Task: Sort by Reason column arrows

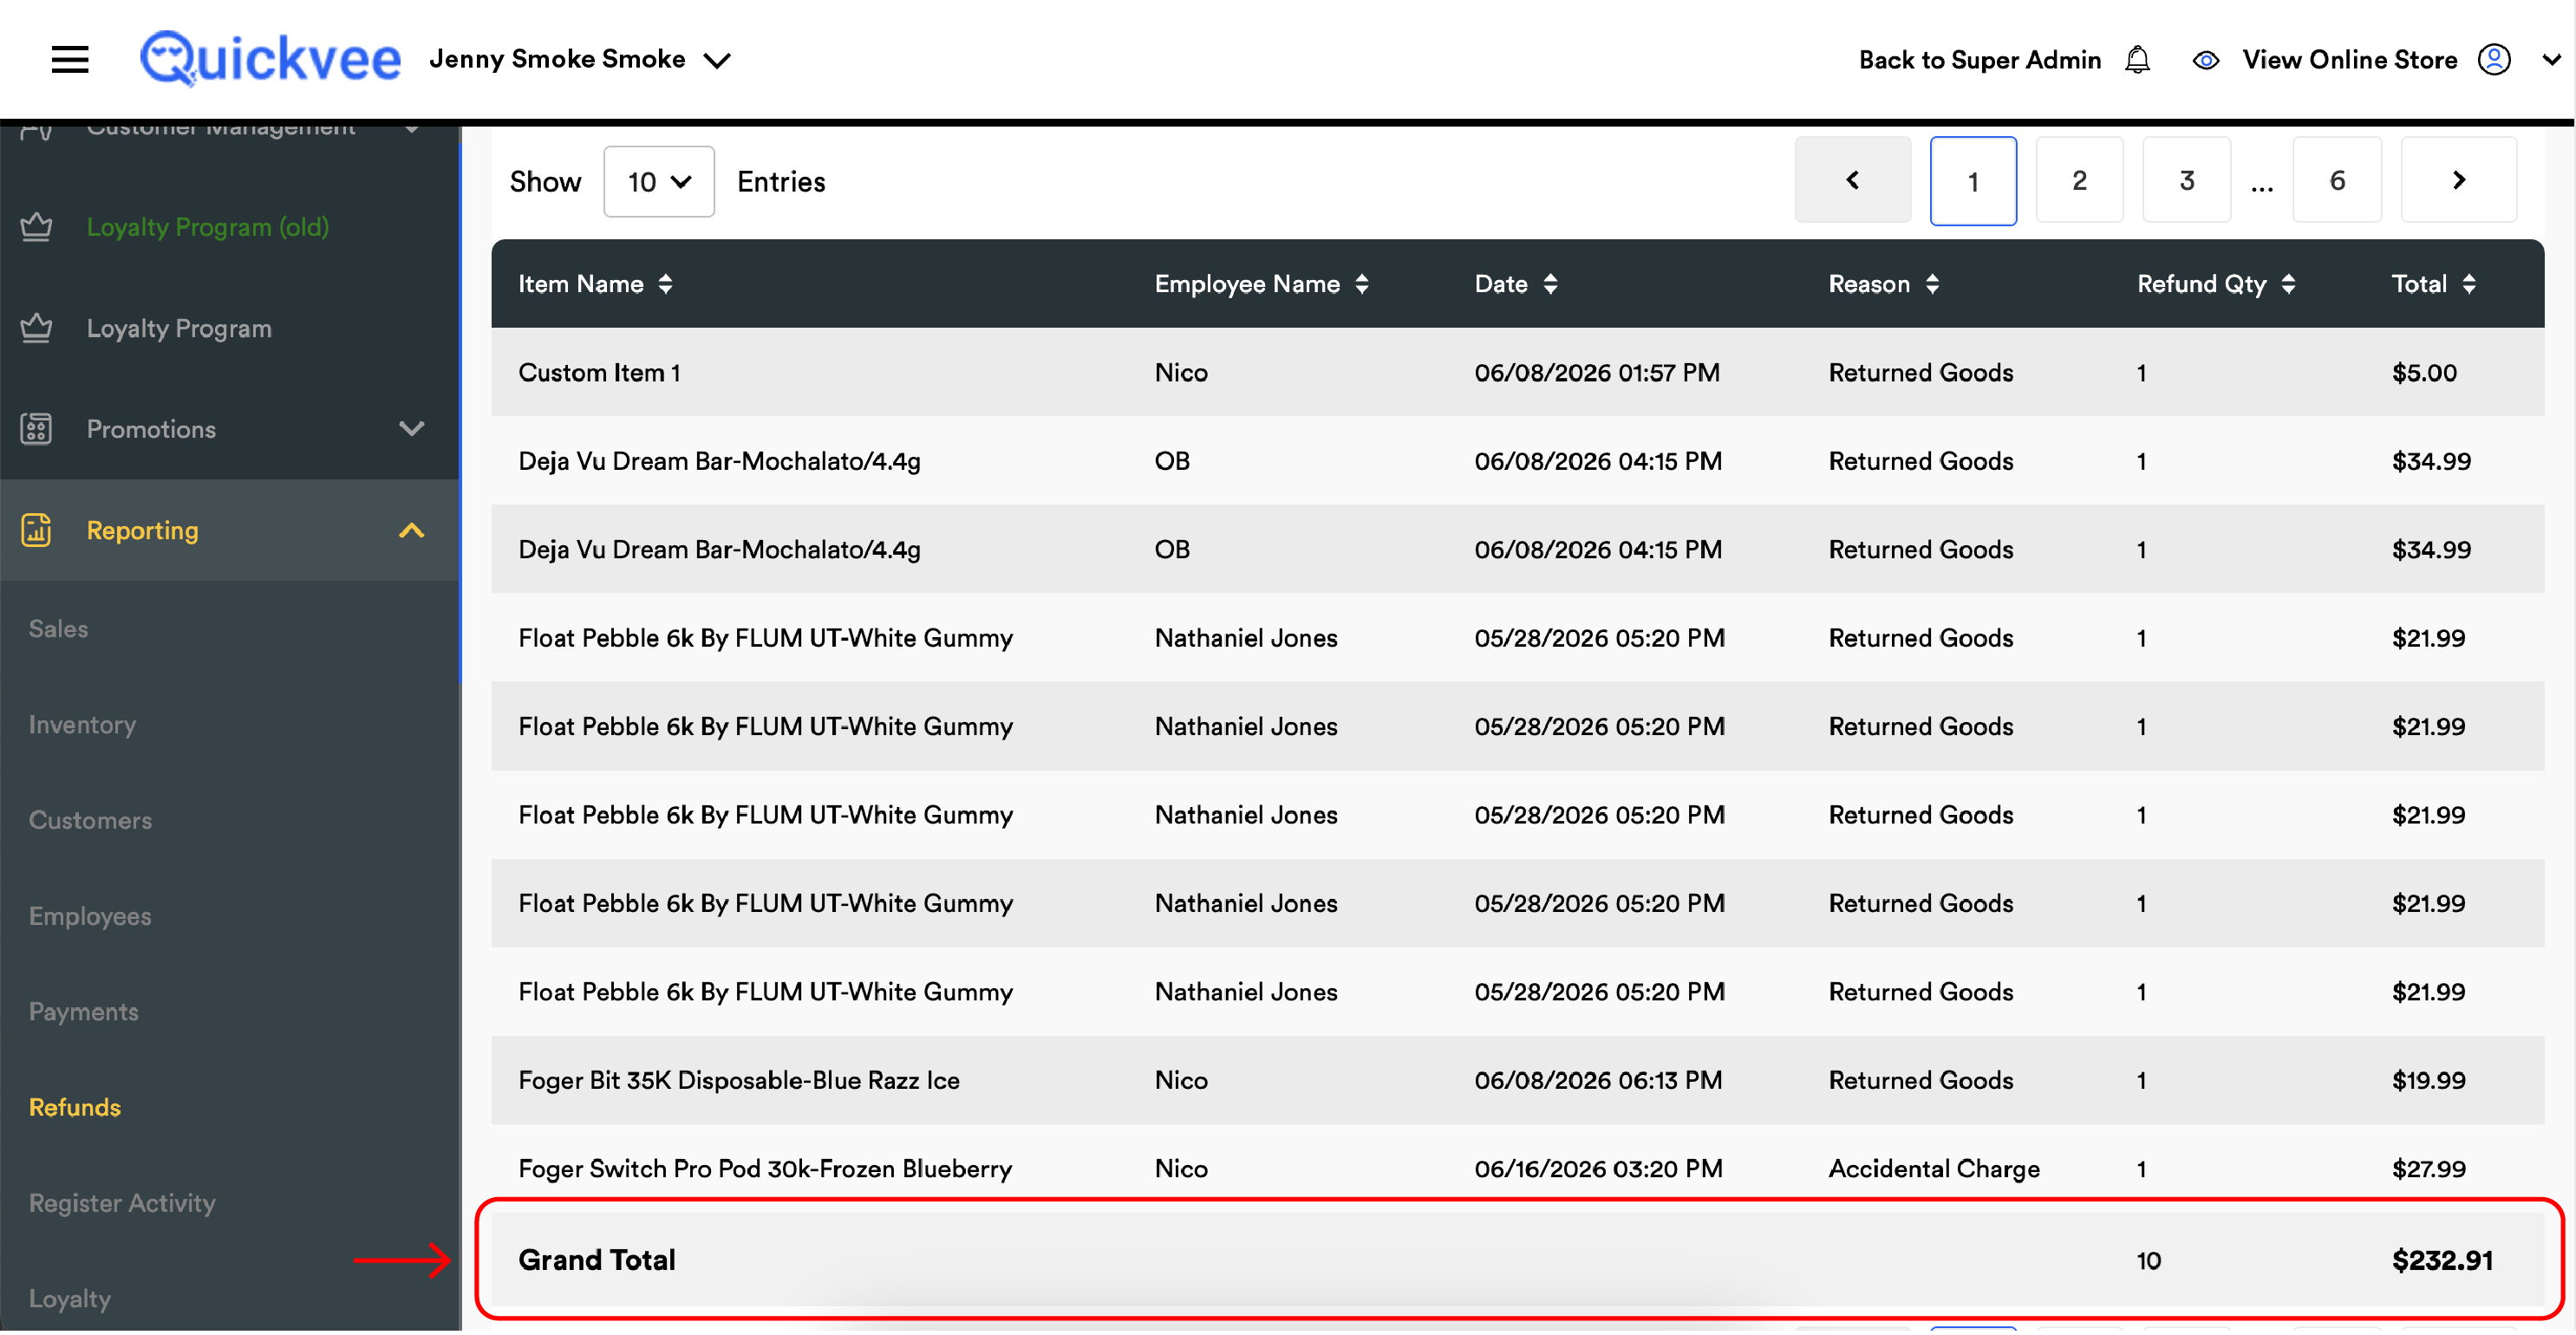Action: coord(1932,284)
